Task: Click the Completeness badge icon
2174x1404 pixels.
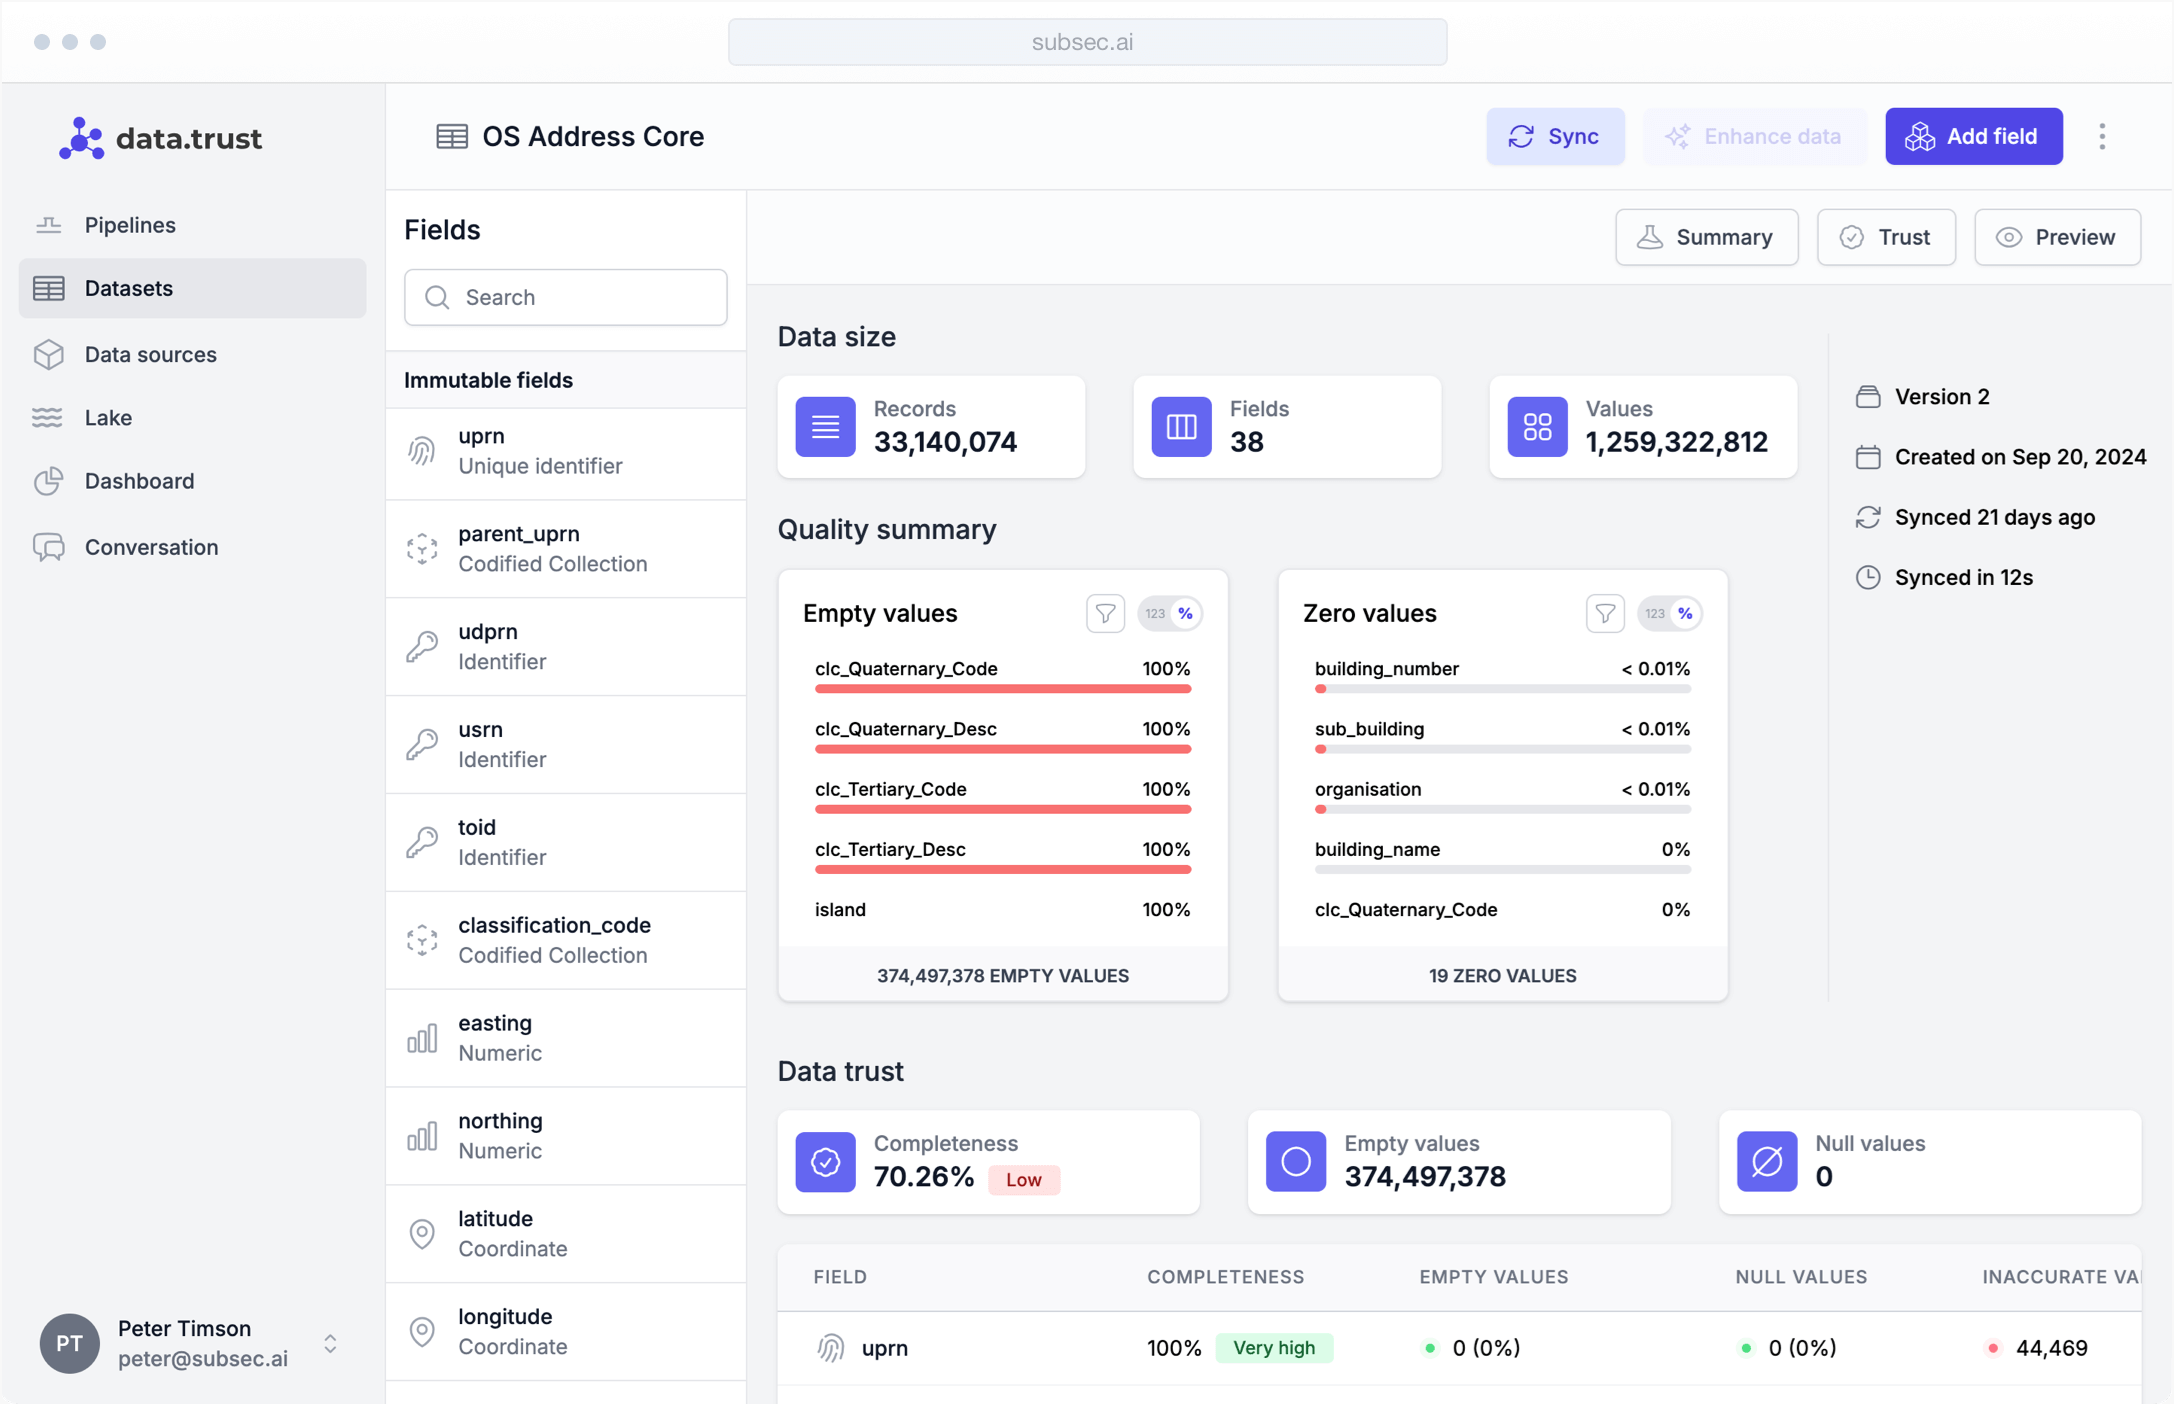Action: pos(825,1161)
